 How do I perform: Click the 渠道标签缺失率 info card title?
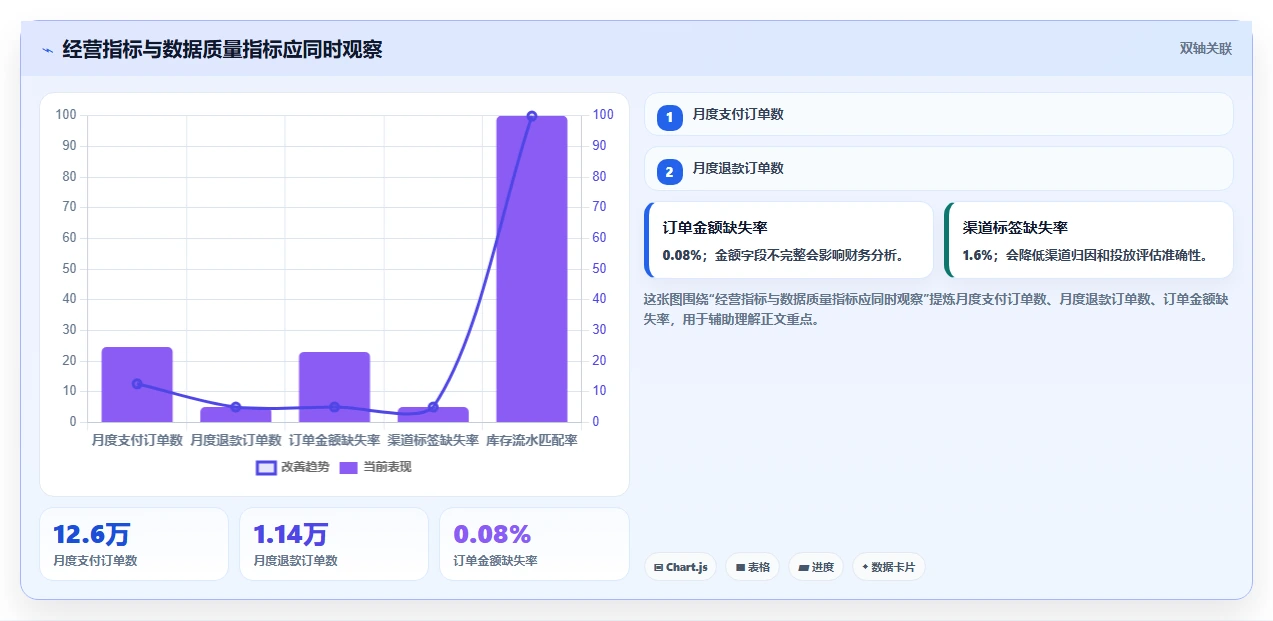[1015, 228]
